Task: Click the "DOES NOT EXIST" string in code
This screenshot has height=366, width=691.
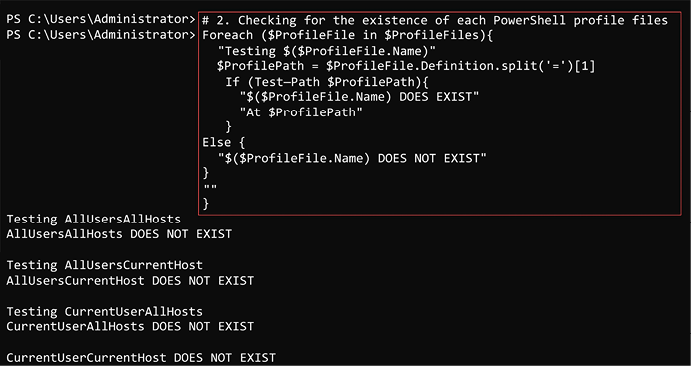Action: (352, 158)
